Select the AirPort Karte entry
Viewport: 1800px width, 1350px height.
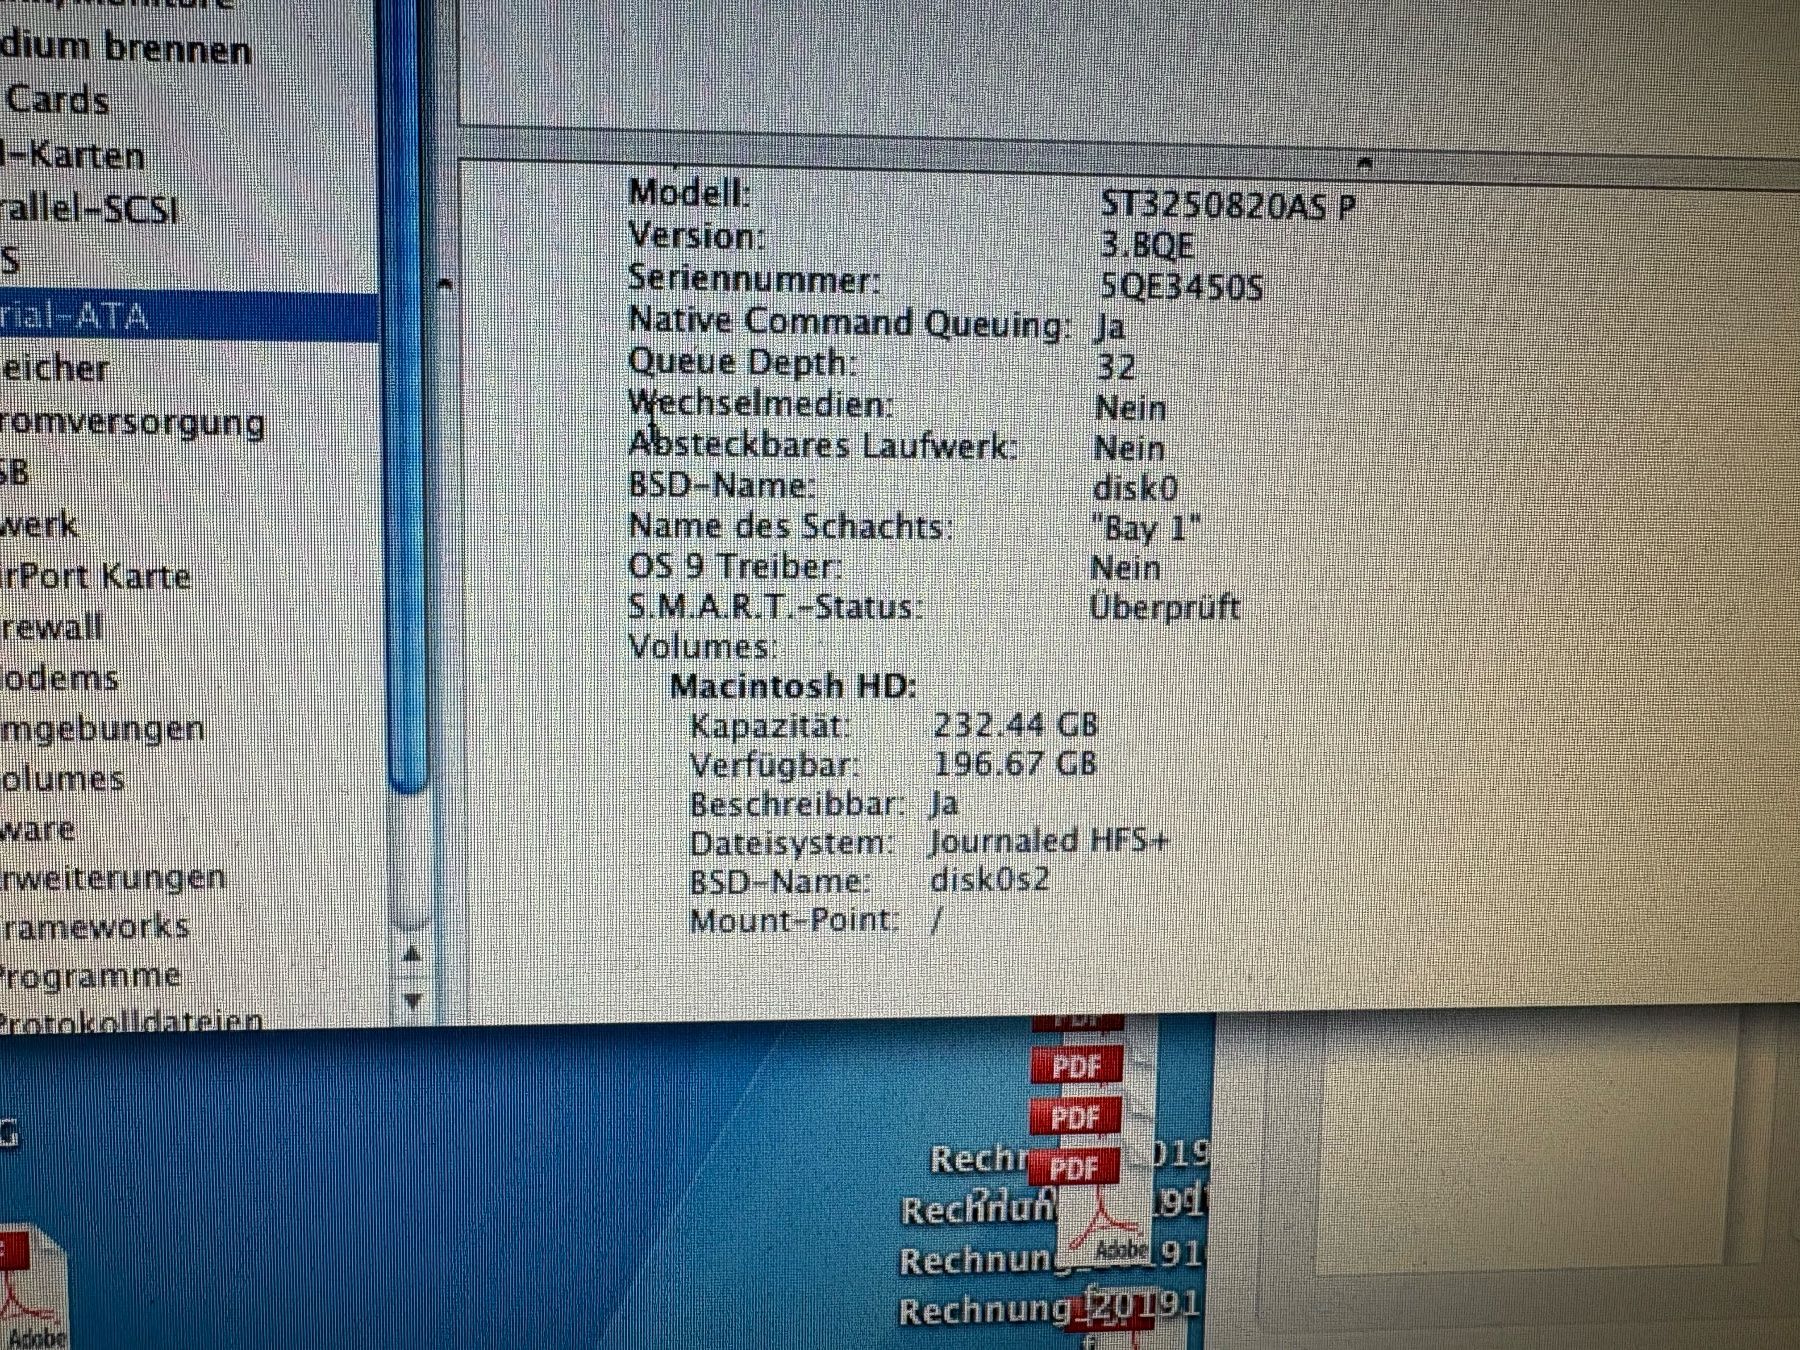click(95, 576)
